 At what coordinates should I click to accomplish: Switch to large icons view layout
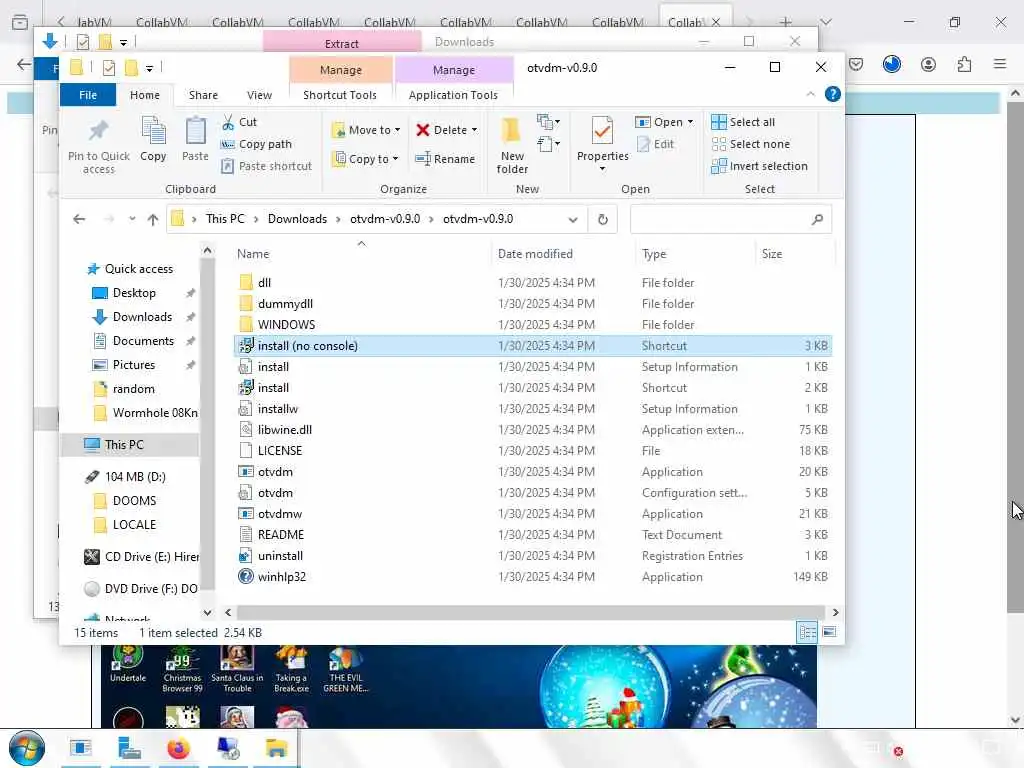[x=829, y=632]
